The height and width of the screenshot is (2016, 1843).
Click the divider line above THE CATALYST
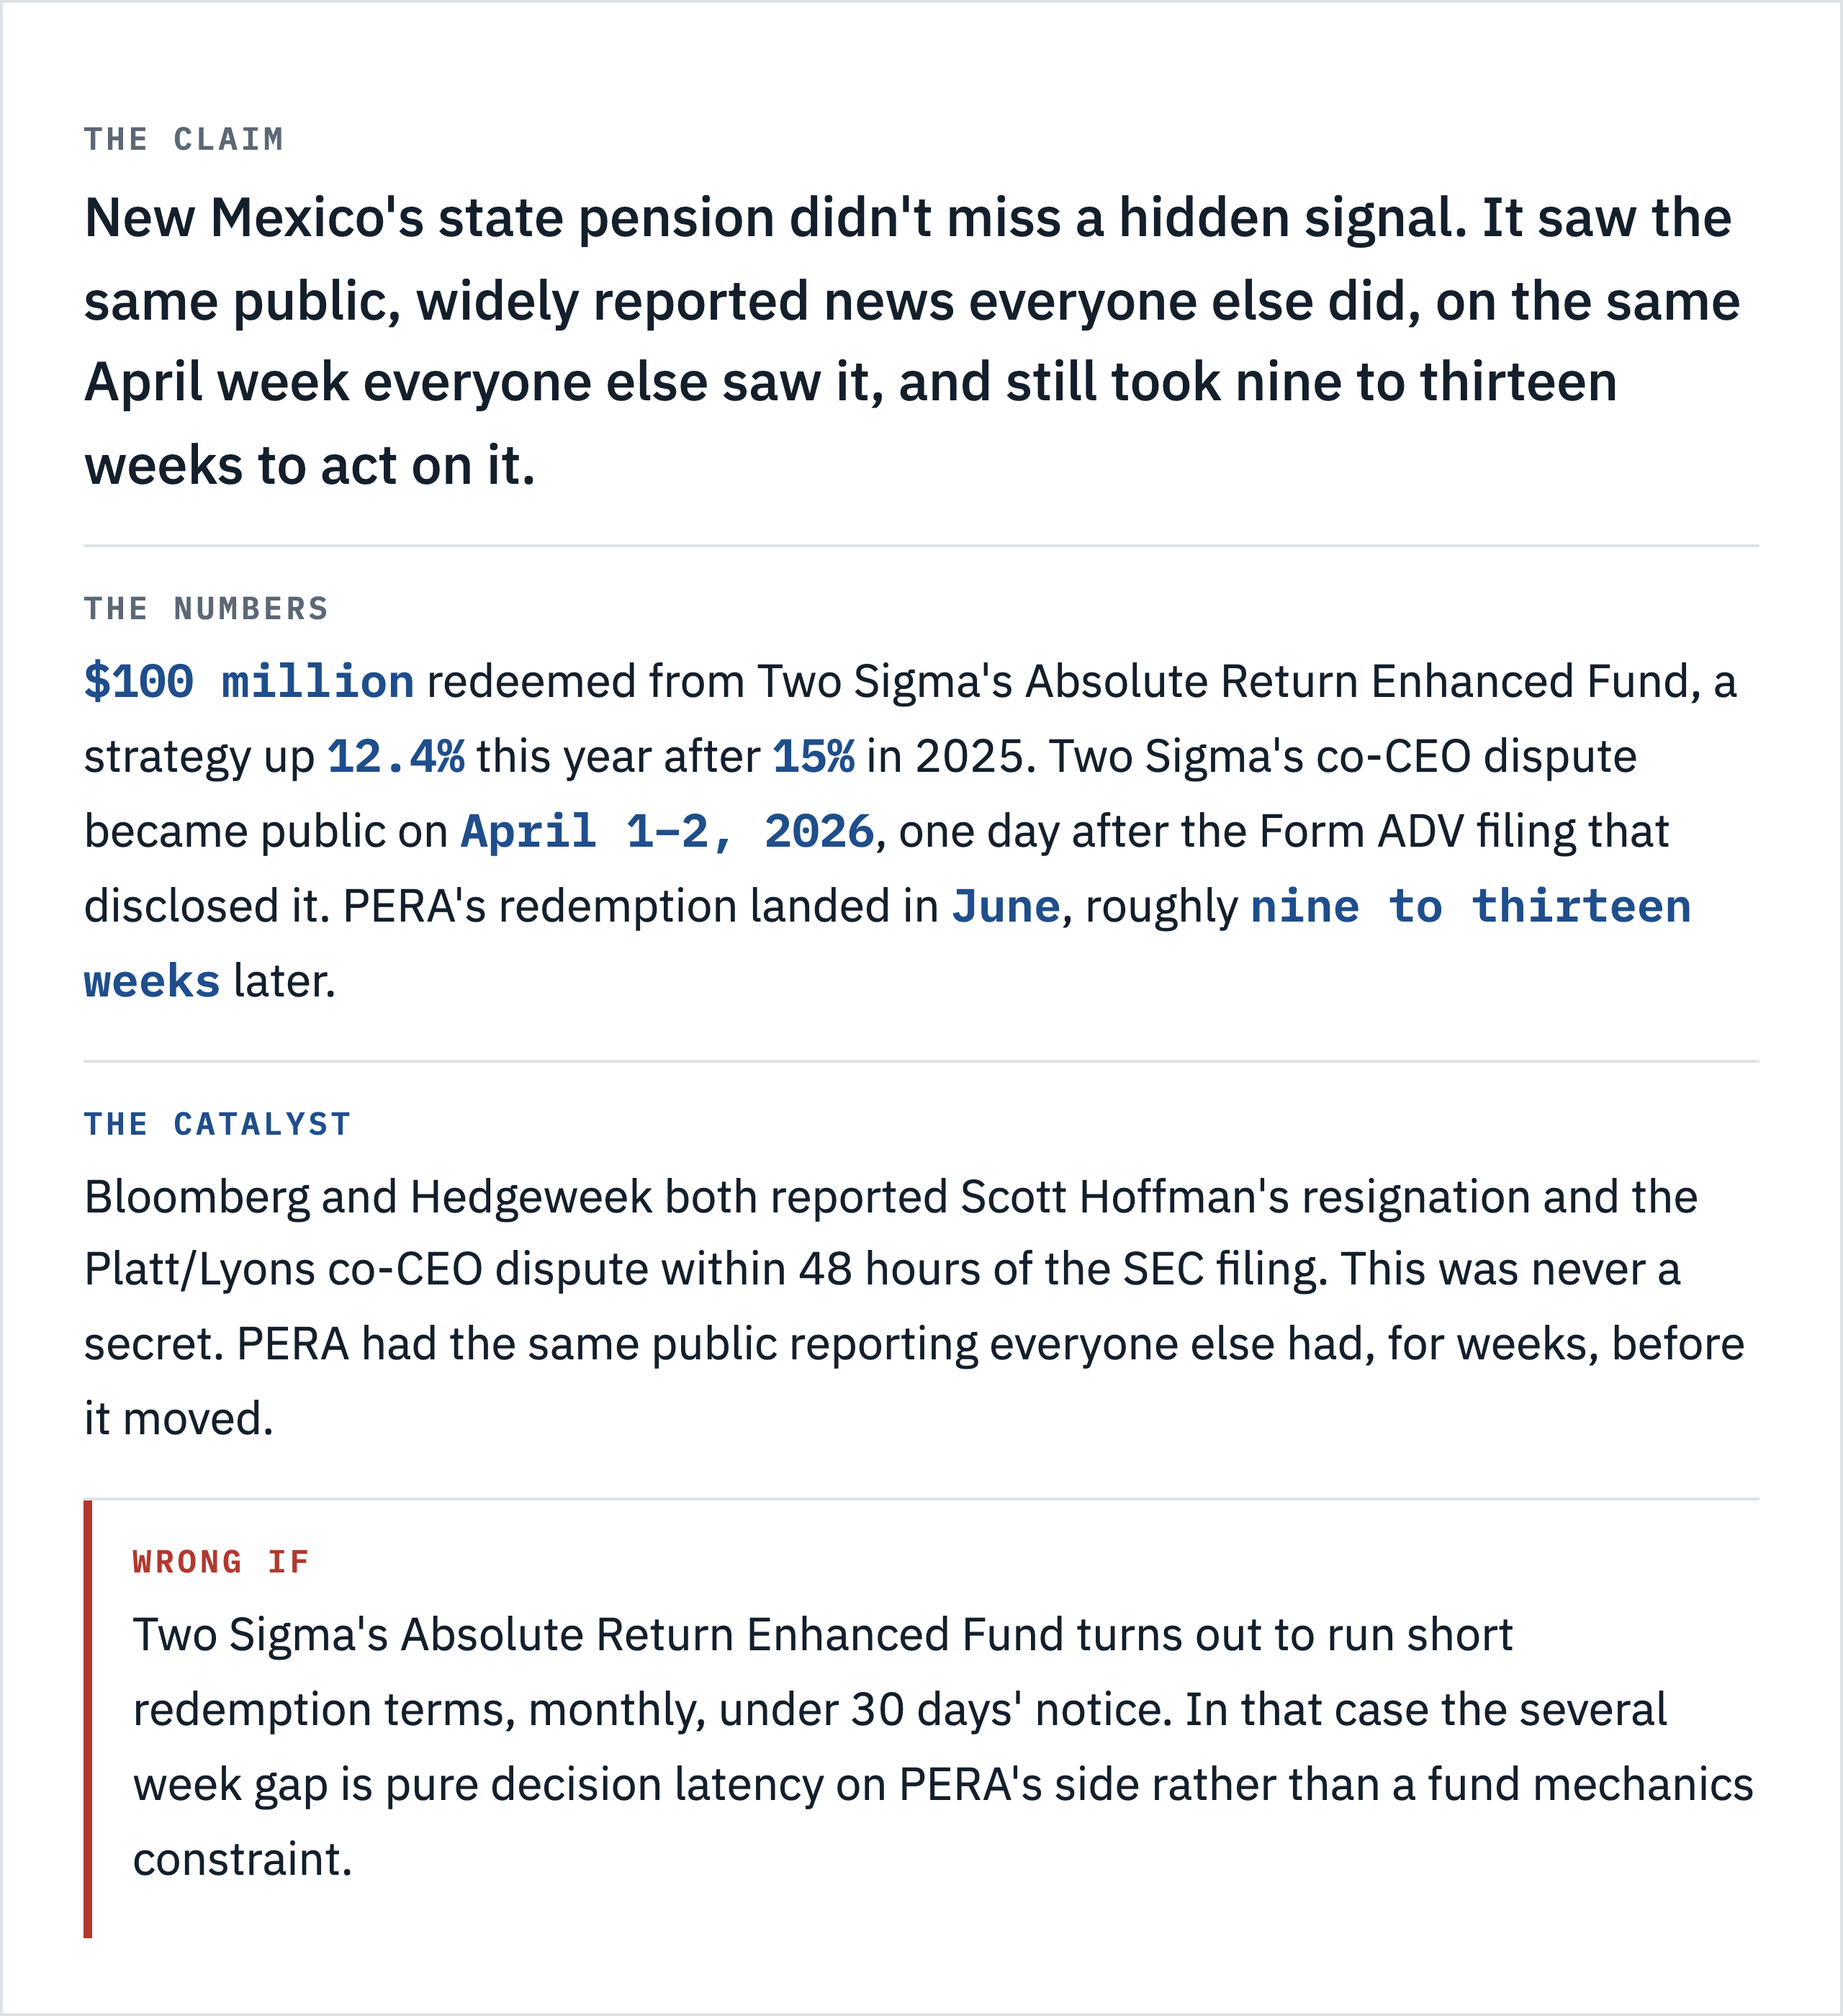[921, 1061]
